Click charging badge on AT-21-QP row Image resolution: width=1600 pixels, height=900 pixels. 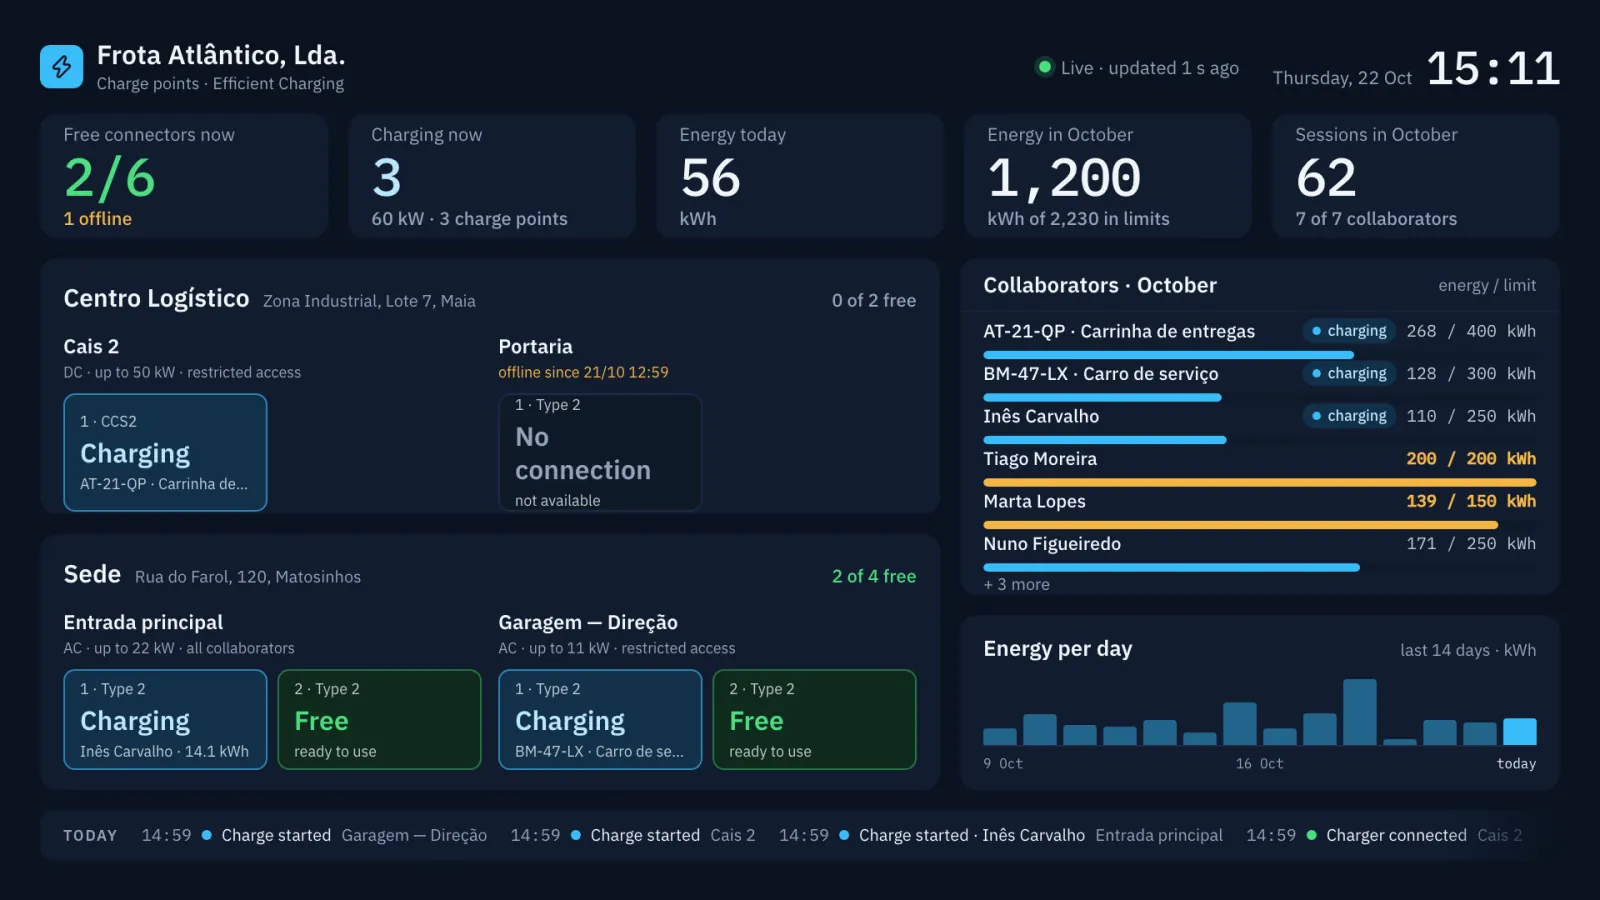click(1349, 331)
